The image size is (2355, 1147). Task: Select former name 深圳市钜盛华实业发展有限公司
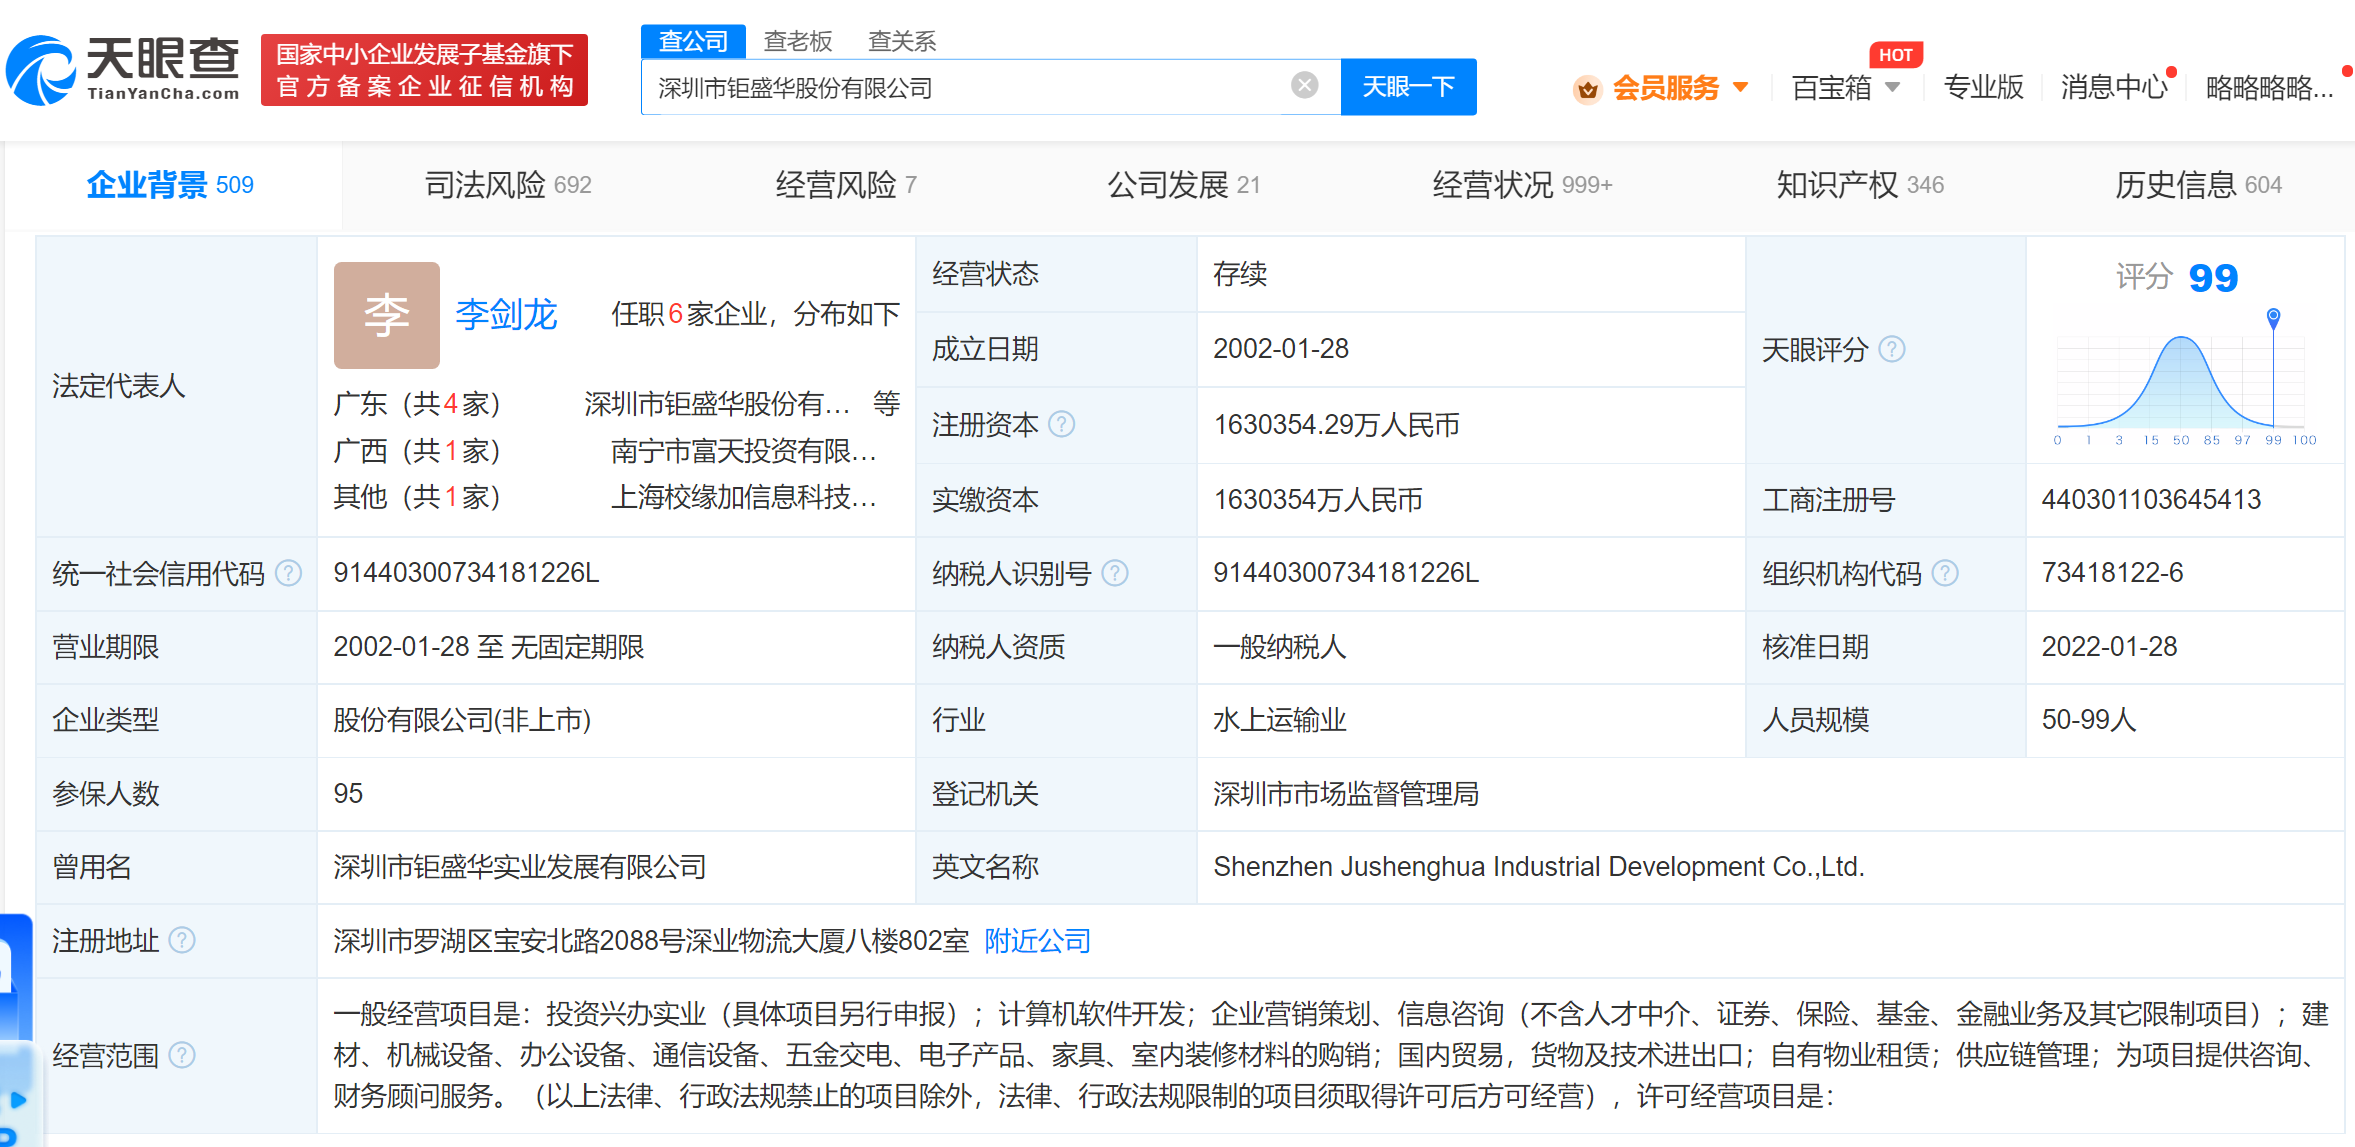520,867
